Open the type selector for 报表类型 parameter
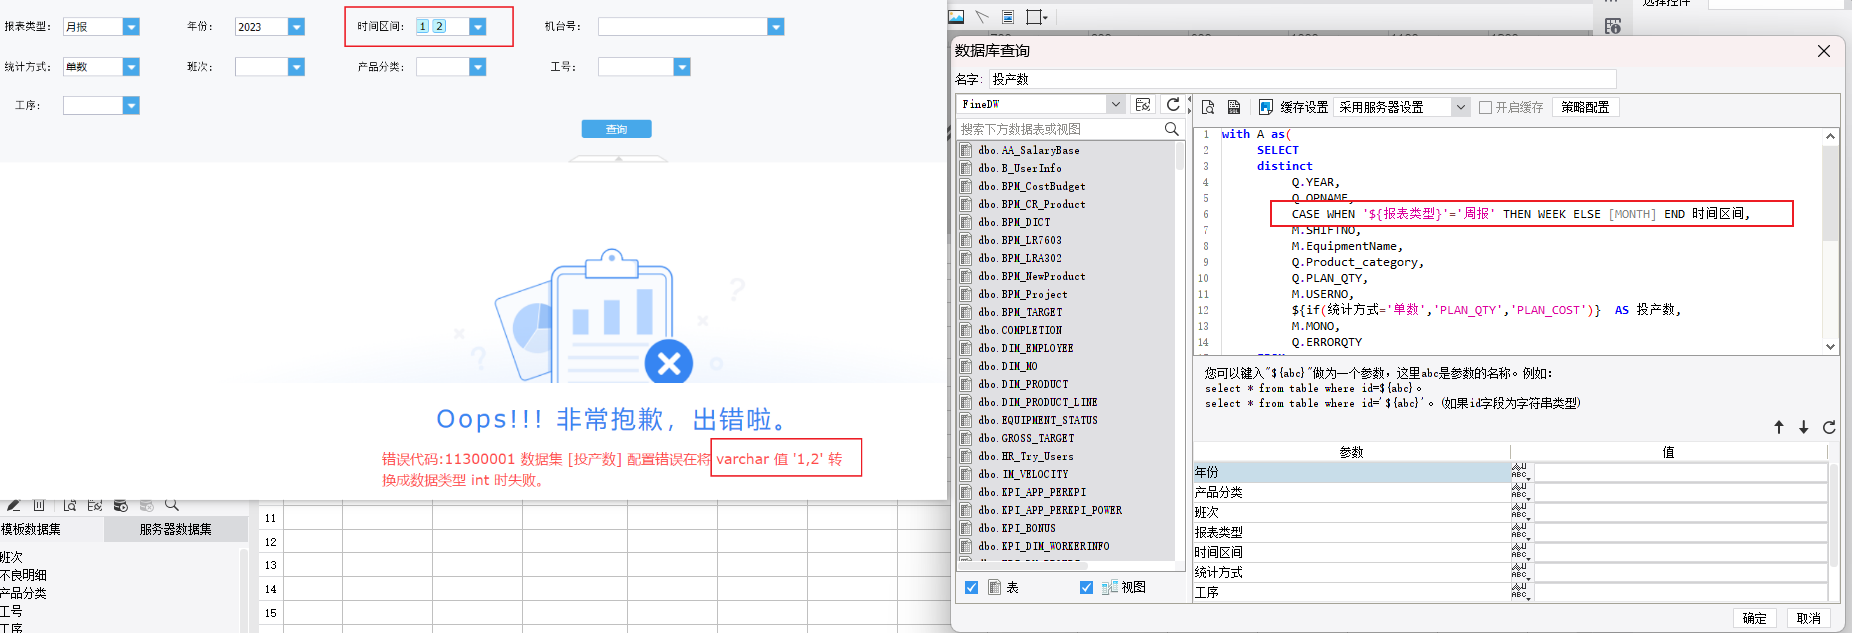The height and width of the screenshot is (633, 1852). 1521,532
